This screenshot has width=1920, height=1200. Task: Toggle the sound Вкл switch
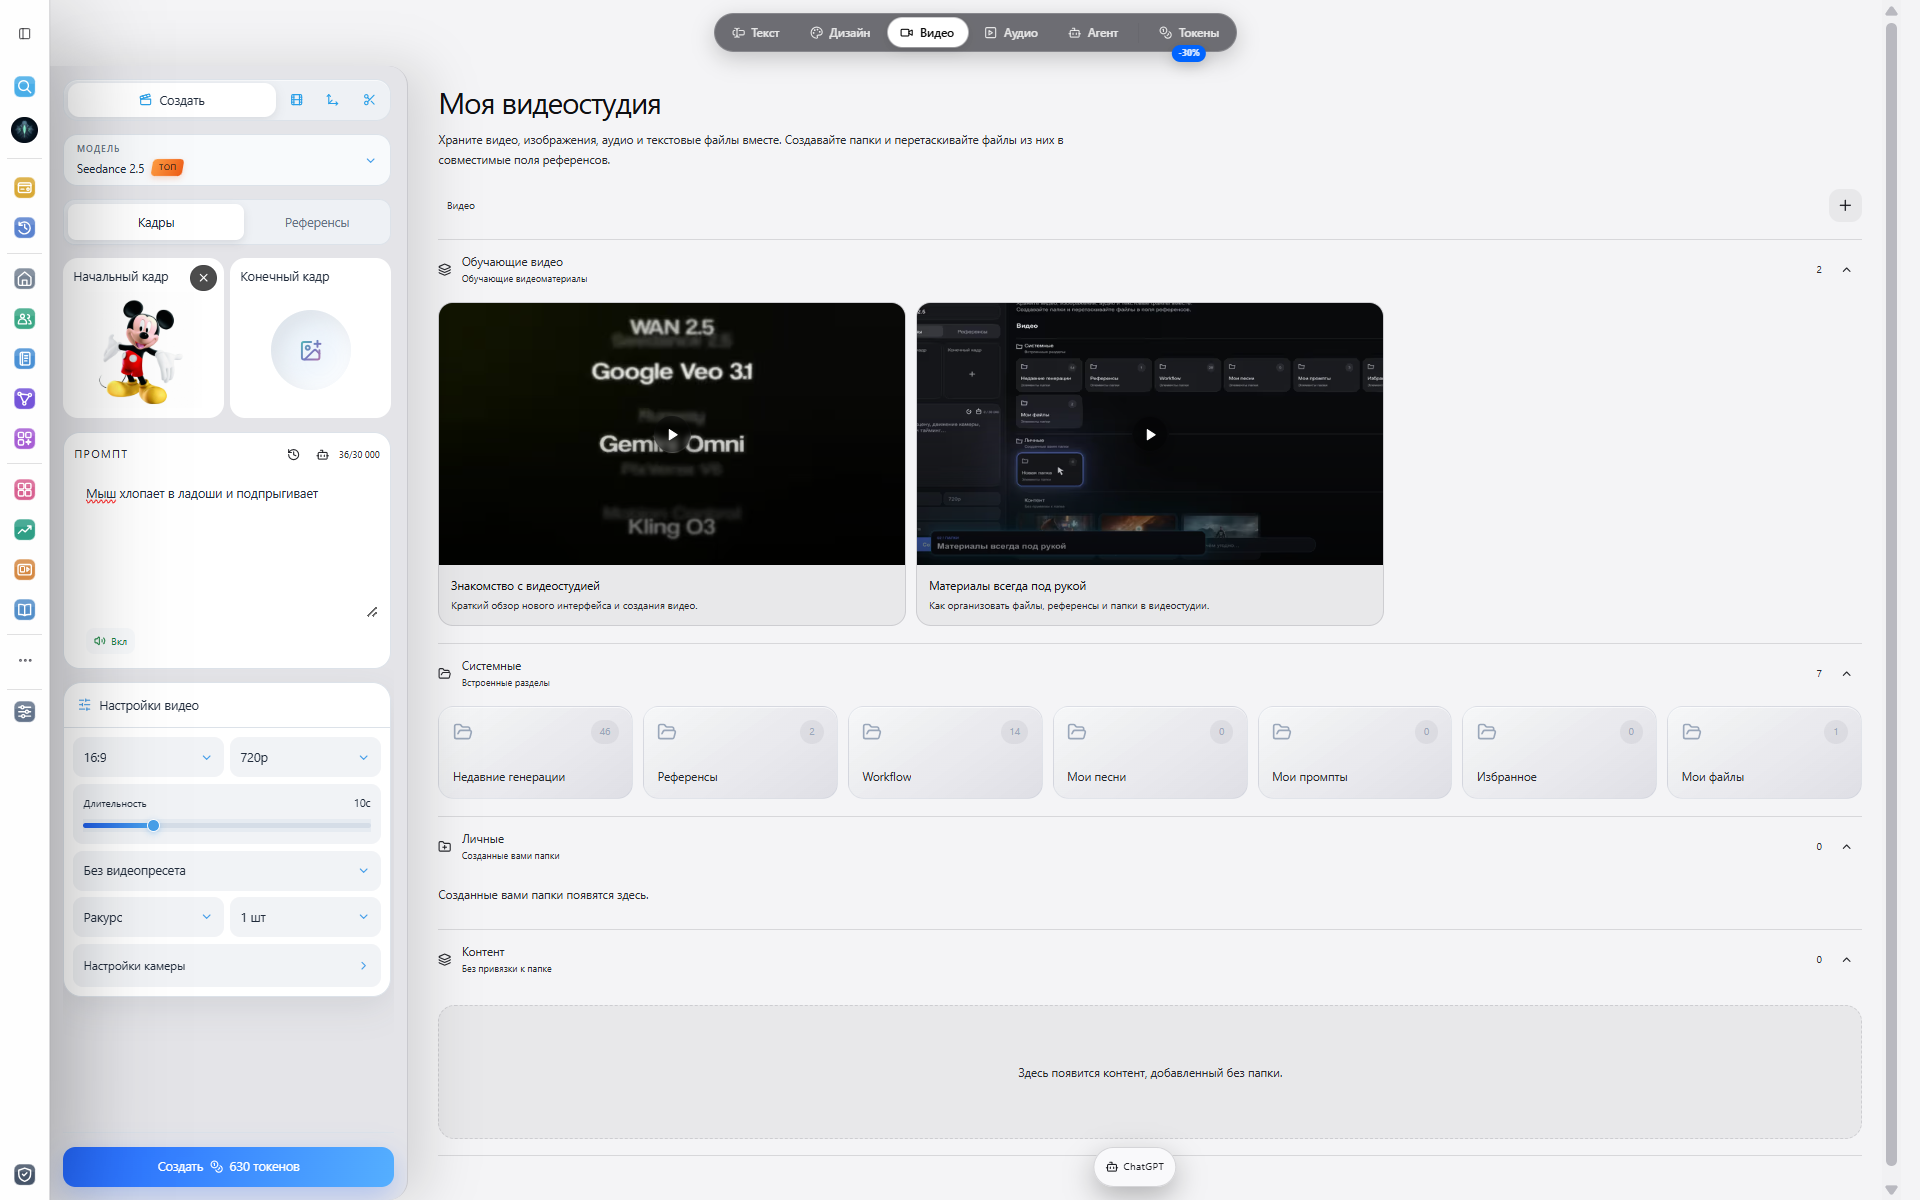(111, 641)
